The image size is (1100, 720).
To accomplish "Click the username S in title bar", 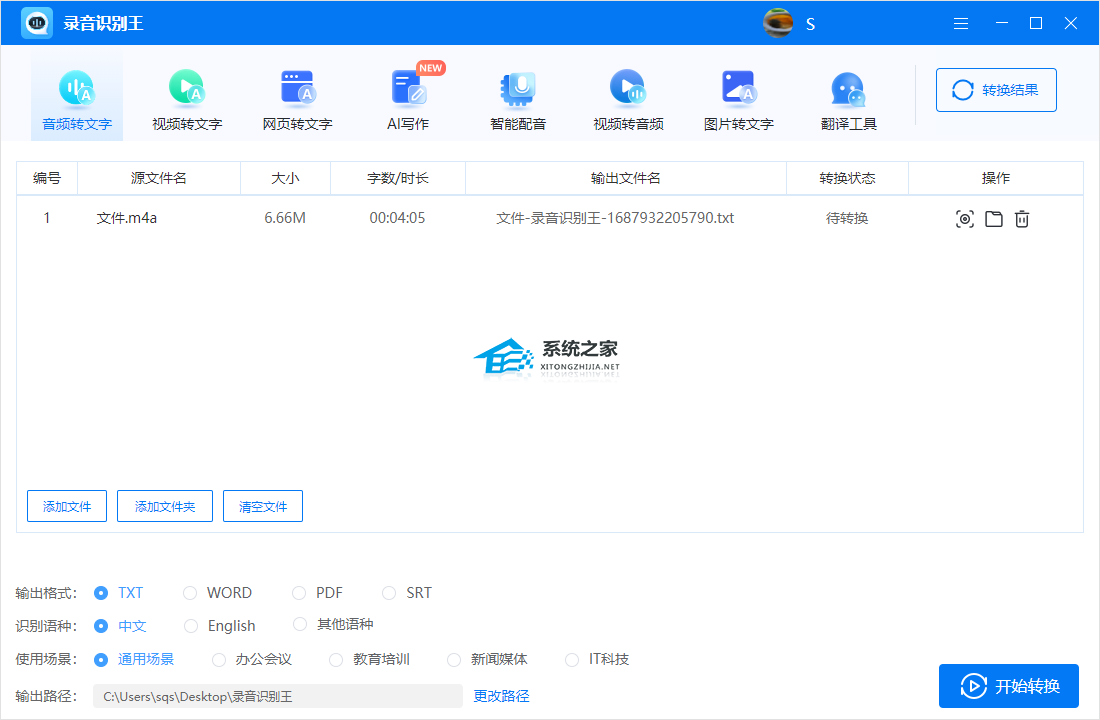I will (810, 25).
